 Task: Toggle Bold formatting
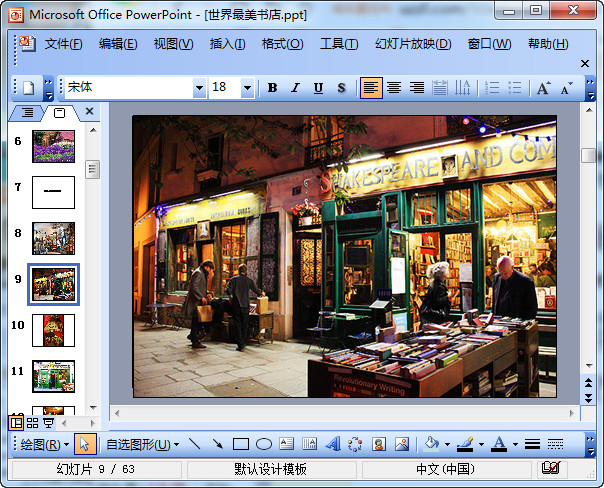tap(272, 88)
